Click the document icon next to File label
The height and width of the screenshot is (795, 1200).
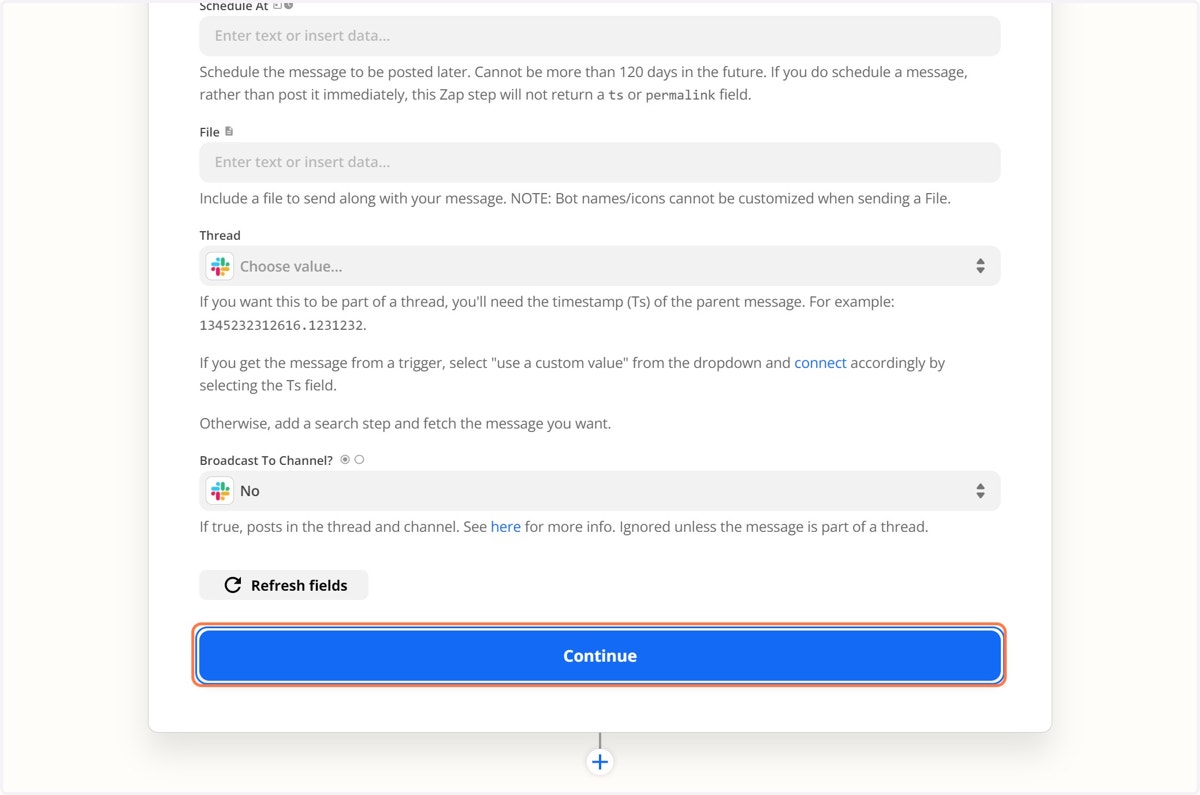click(x=229, y=131)
